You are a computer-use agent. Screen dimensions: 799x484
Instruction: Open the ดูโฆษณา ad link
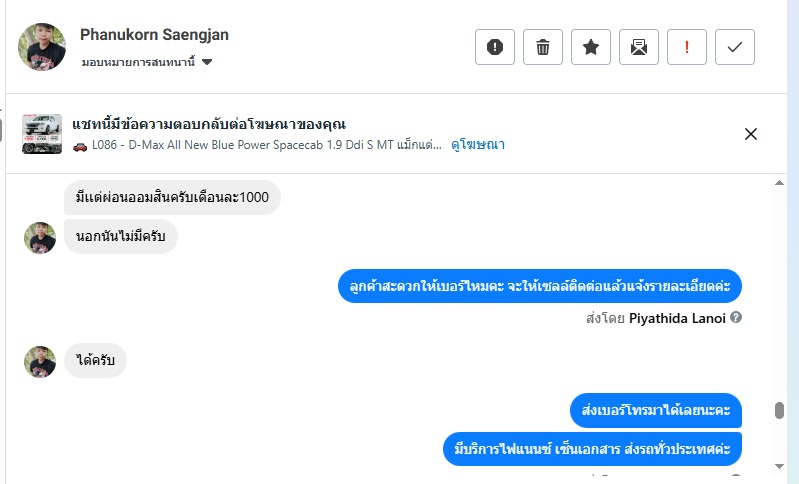tap(477, 145)
